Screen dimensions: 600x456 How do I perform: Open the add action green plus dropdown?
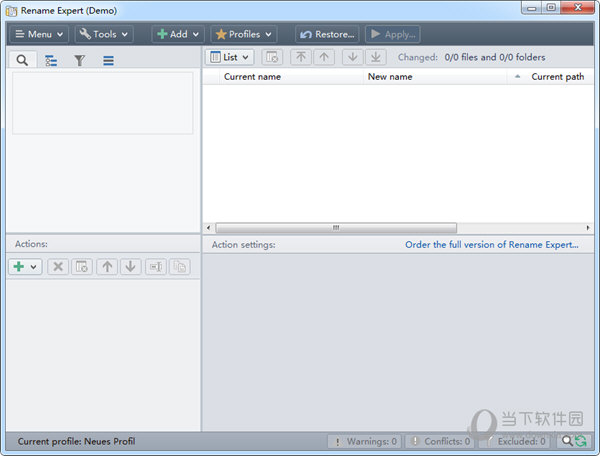pyautogui.click(x=25, y=267)
